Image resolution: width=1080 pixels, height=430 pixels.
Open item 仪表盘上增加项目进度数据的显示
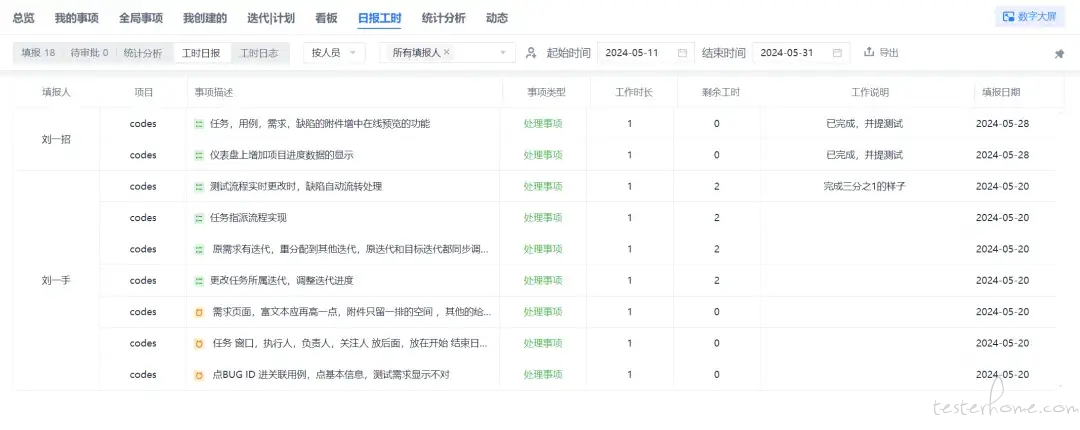[x=281, y=155]
